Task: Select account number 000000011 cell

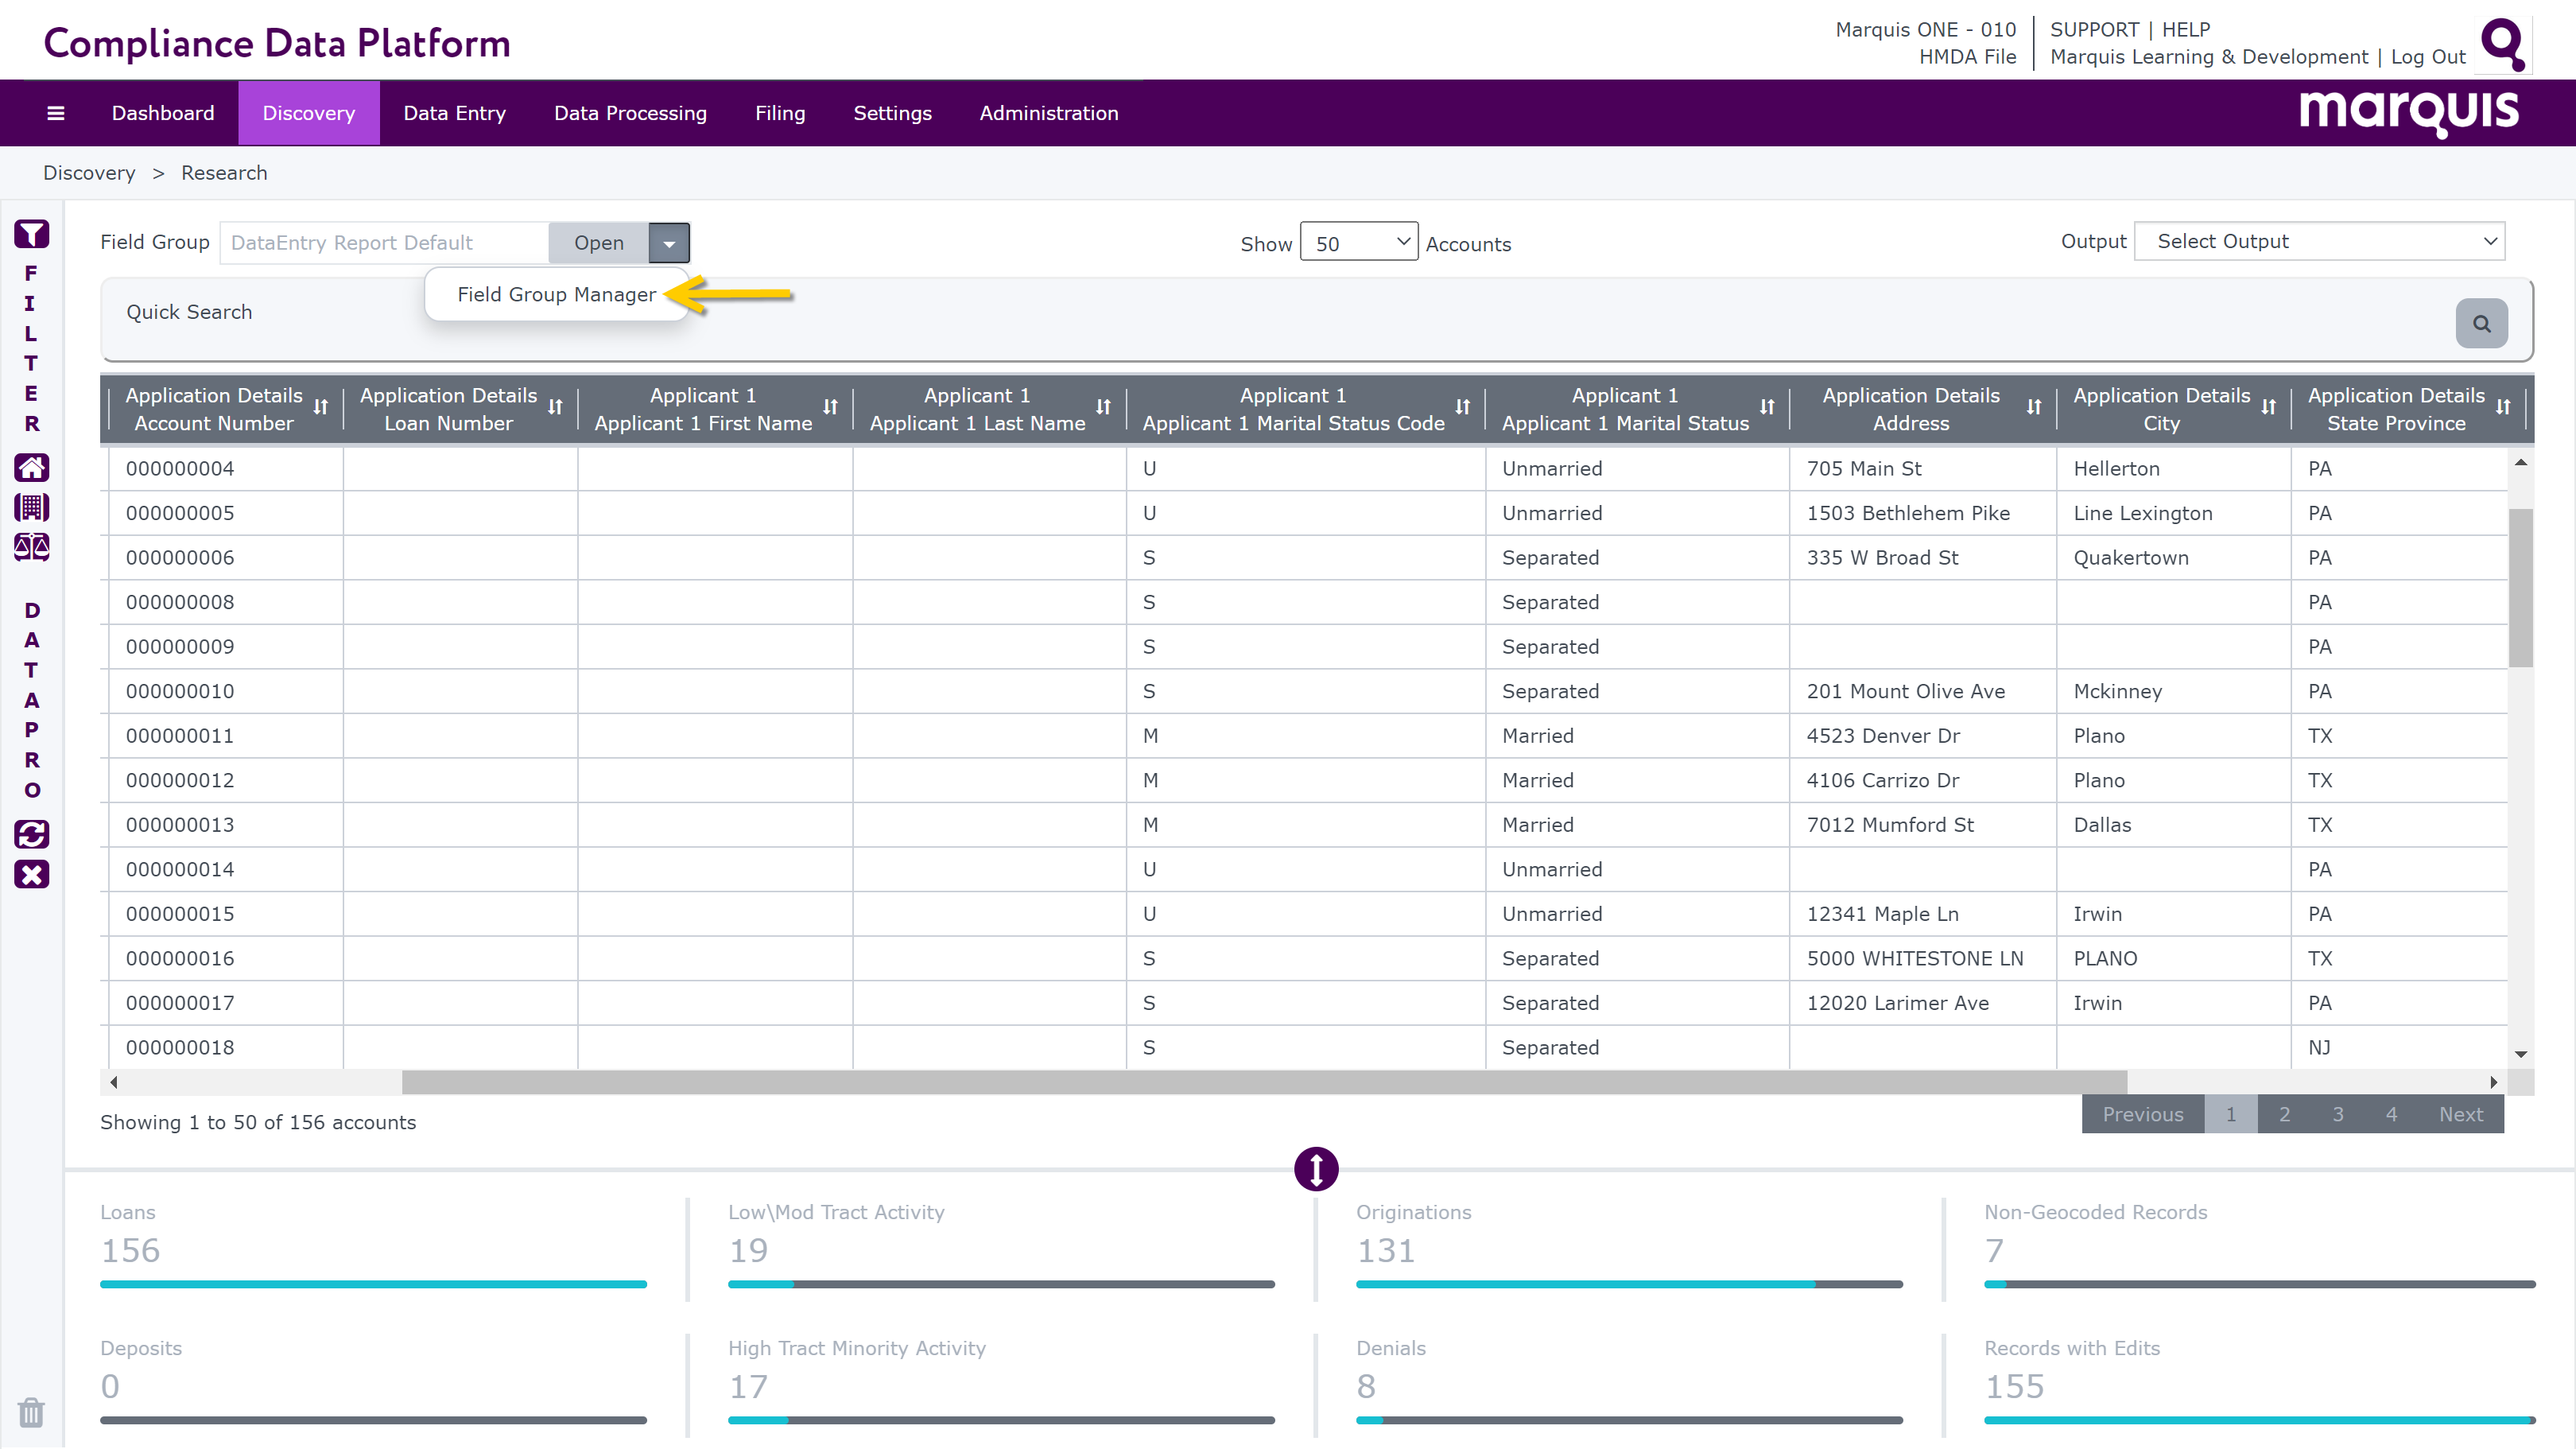Action: 225,736
